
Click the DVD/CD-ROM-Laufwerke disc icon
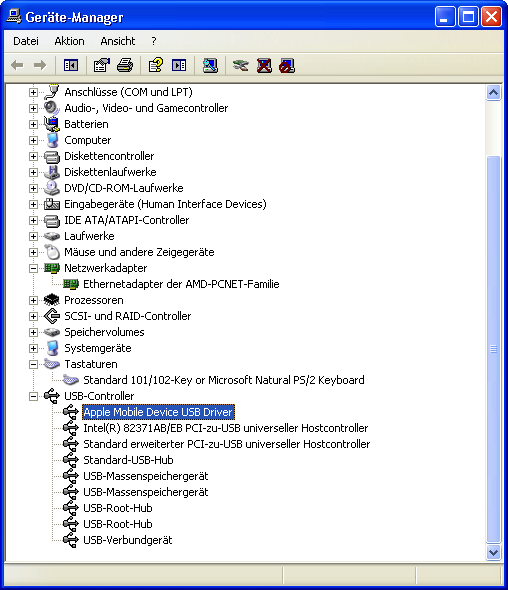(52, 188)
